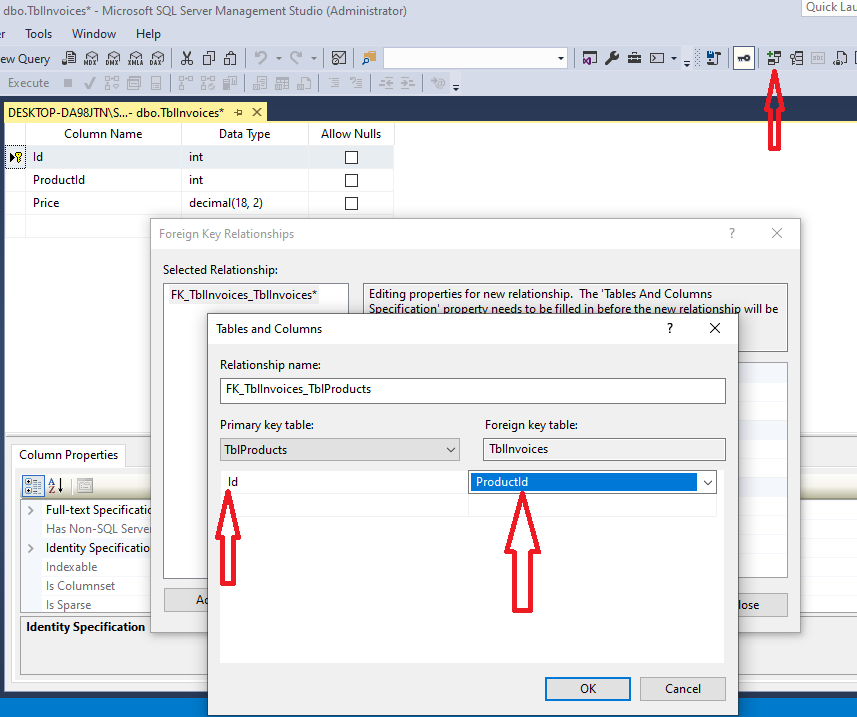The image size is (857, 717).
Task: Click the Visual Studio window icon
Action: tap(589, 58)
